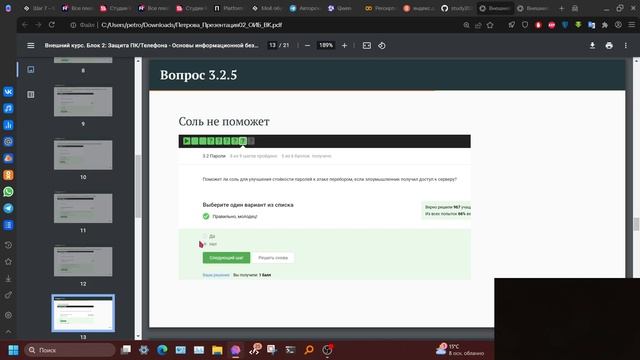Switch to the Qwen tab
The height and width of the screenshot is (360, 640).
point(341,8)
